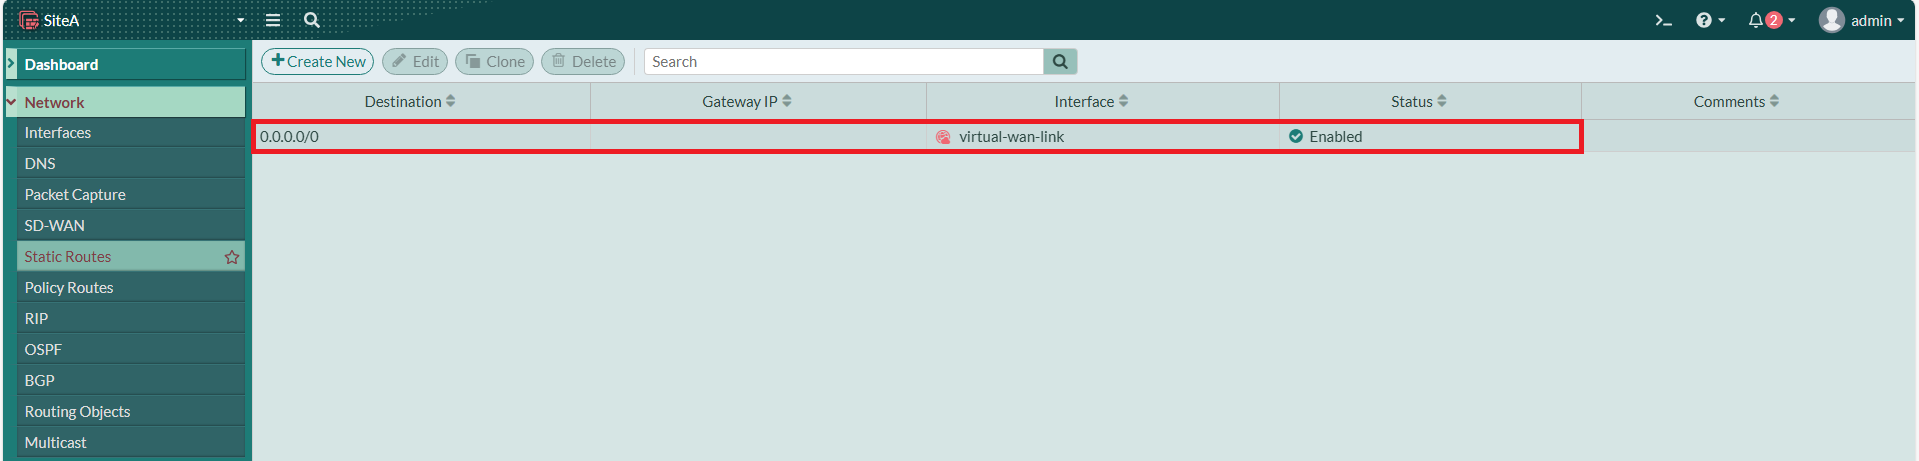This screenshot has height=461, width=1919.
Task: Open OSPF routing page
Action: point(130,349)
